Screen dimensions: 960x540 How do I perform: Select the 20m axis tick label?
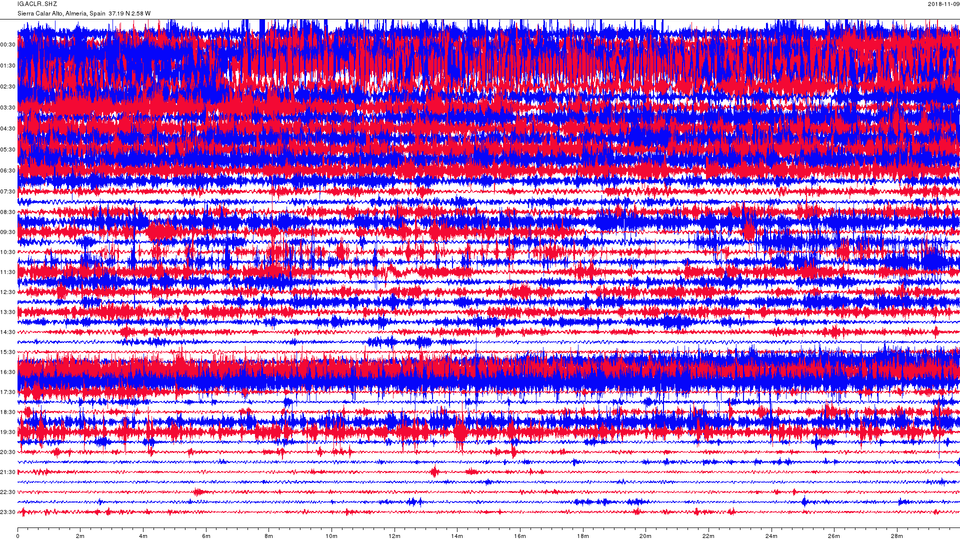click(x=645, y=536)
